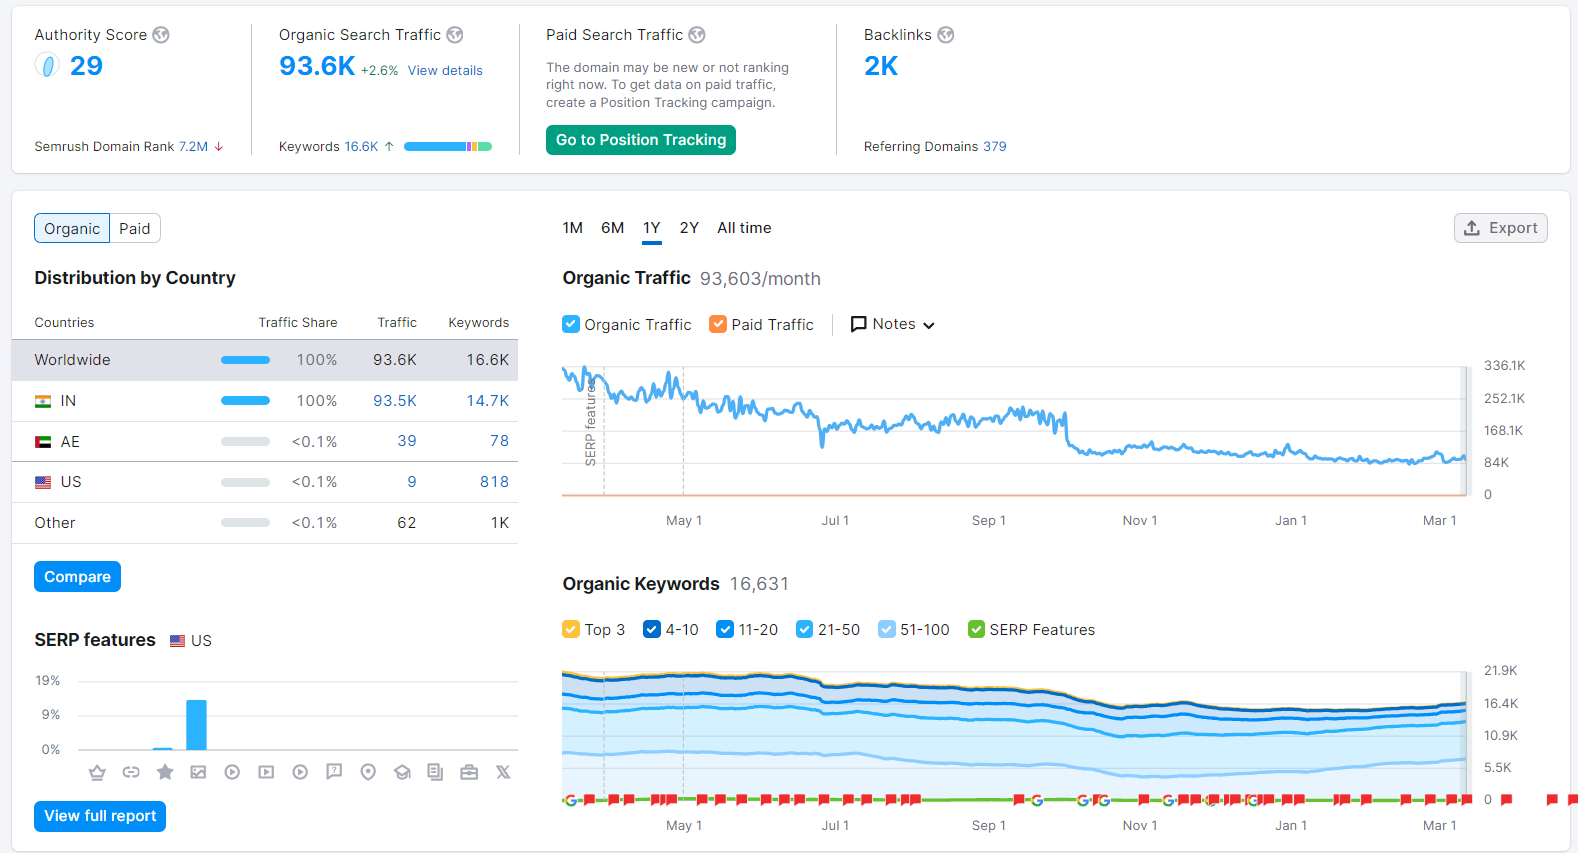
Task: Click the AE traffic value 39
Action: [407, 441]
